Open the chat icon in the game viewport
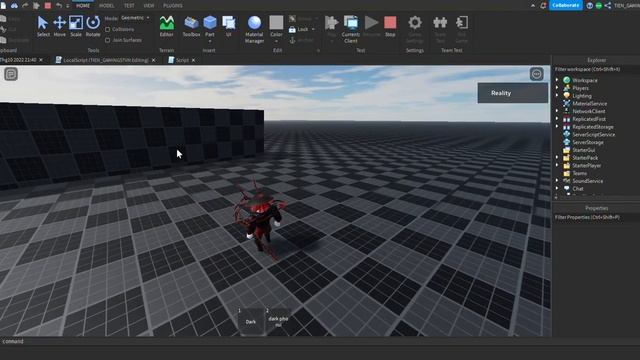 11,74
